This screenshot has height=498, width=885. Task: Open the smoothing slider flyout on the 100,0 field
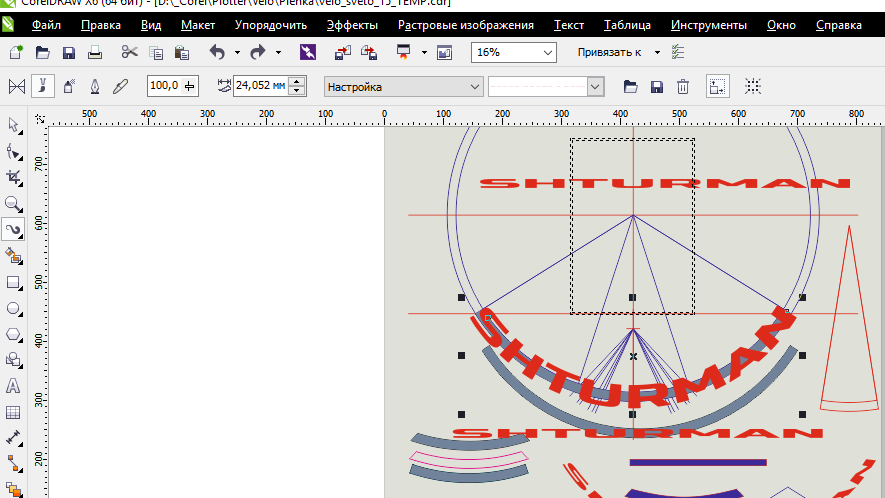190,86
